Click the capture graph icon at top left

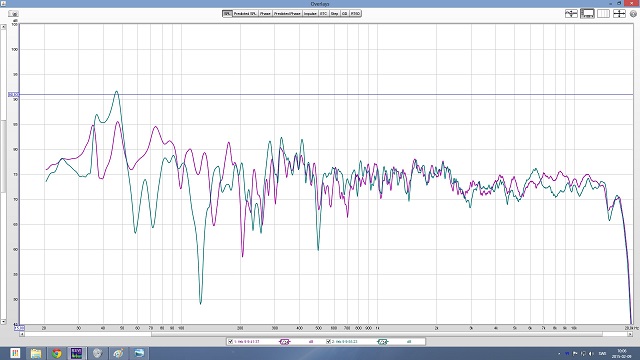13,13
